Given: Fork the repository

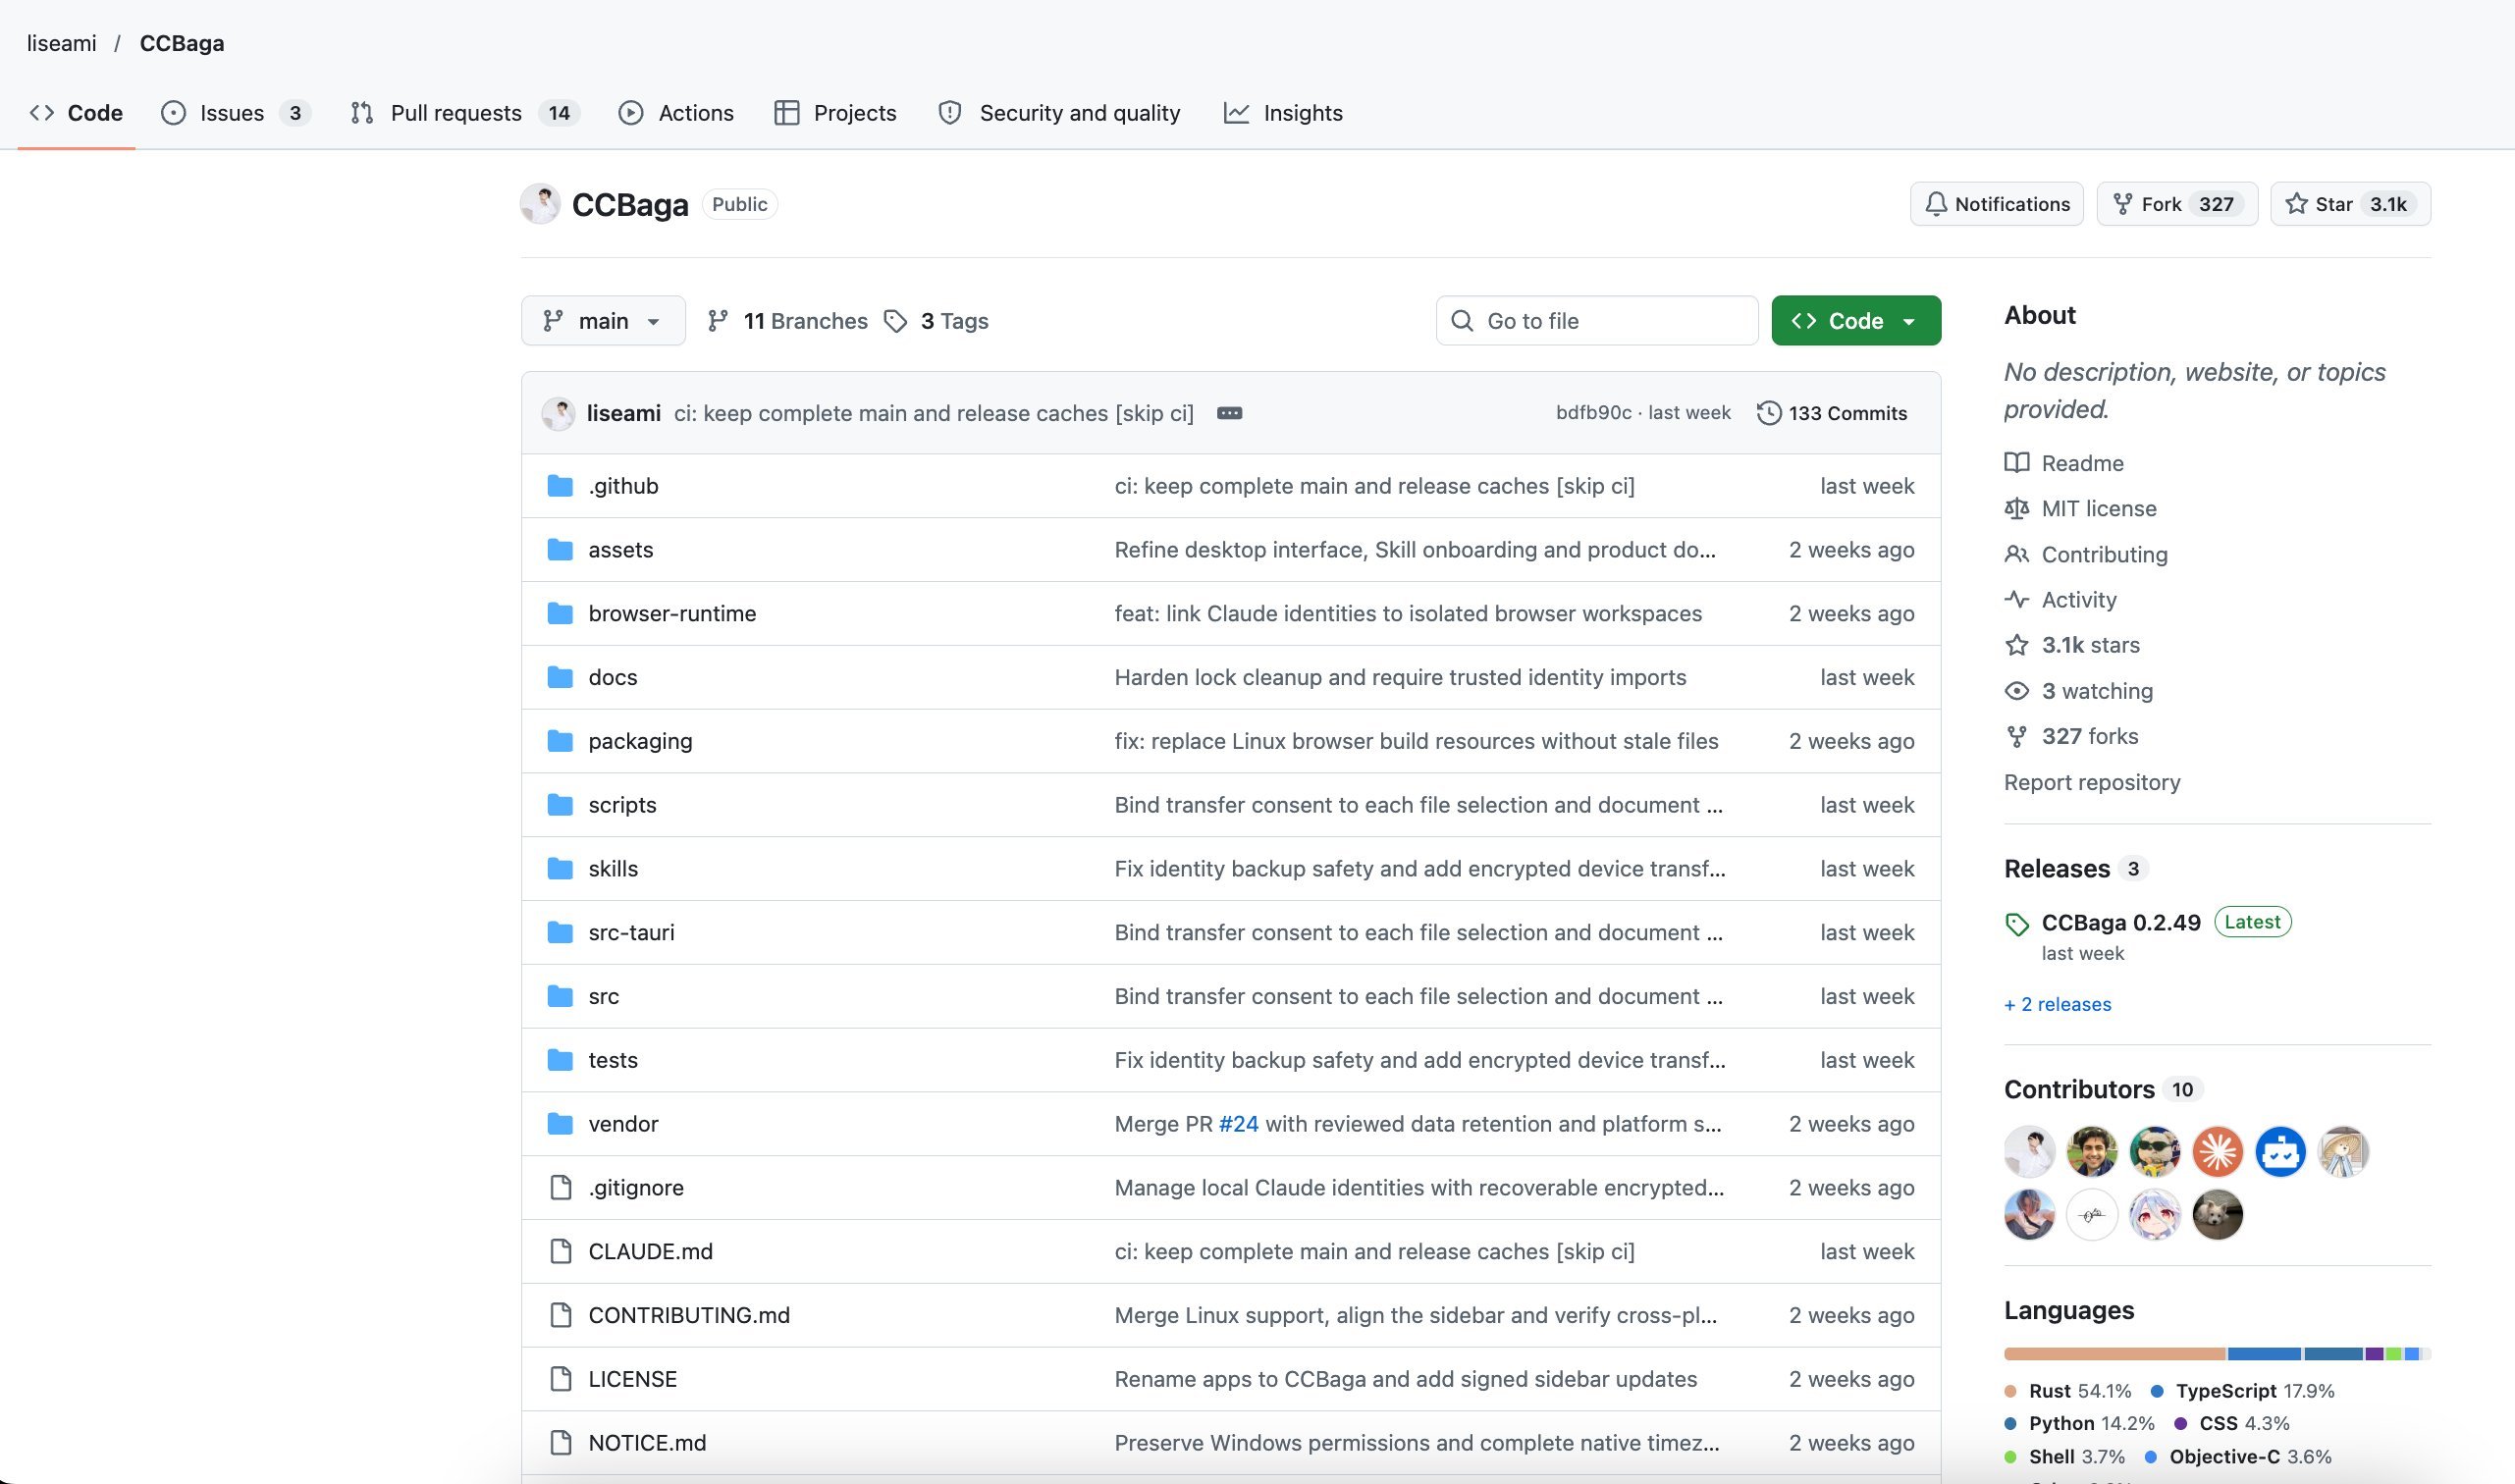Looking at the screenshot, I should (x=2177, y=204).
